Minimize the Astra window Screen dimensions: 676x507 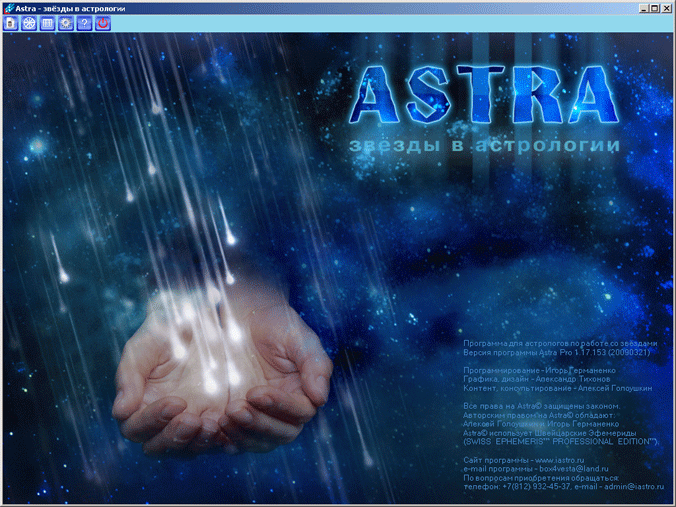point(641,7)
